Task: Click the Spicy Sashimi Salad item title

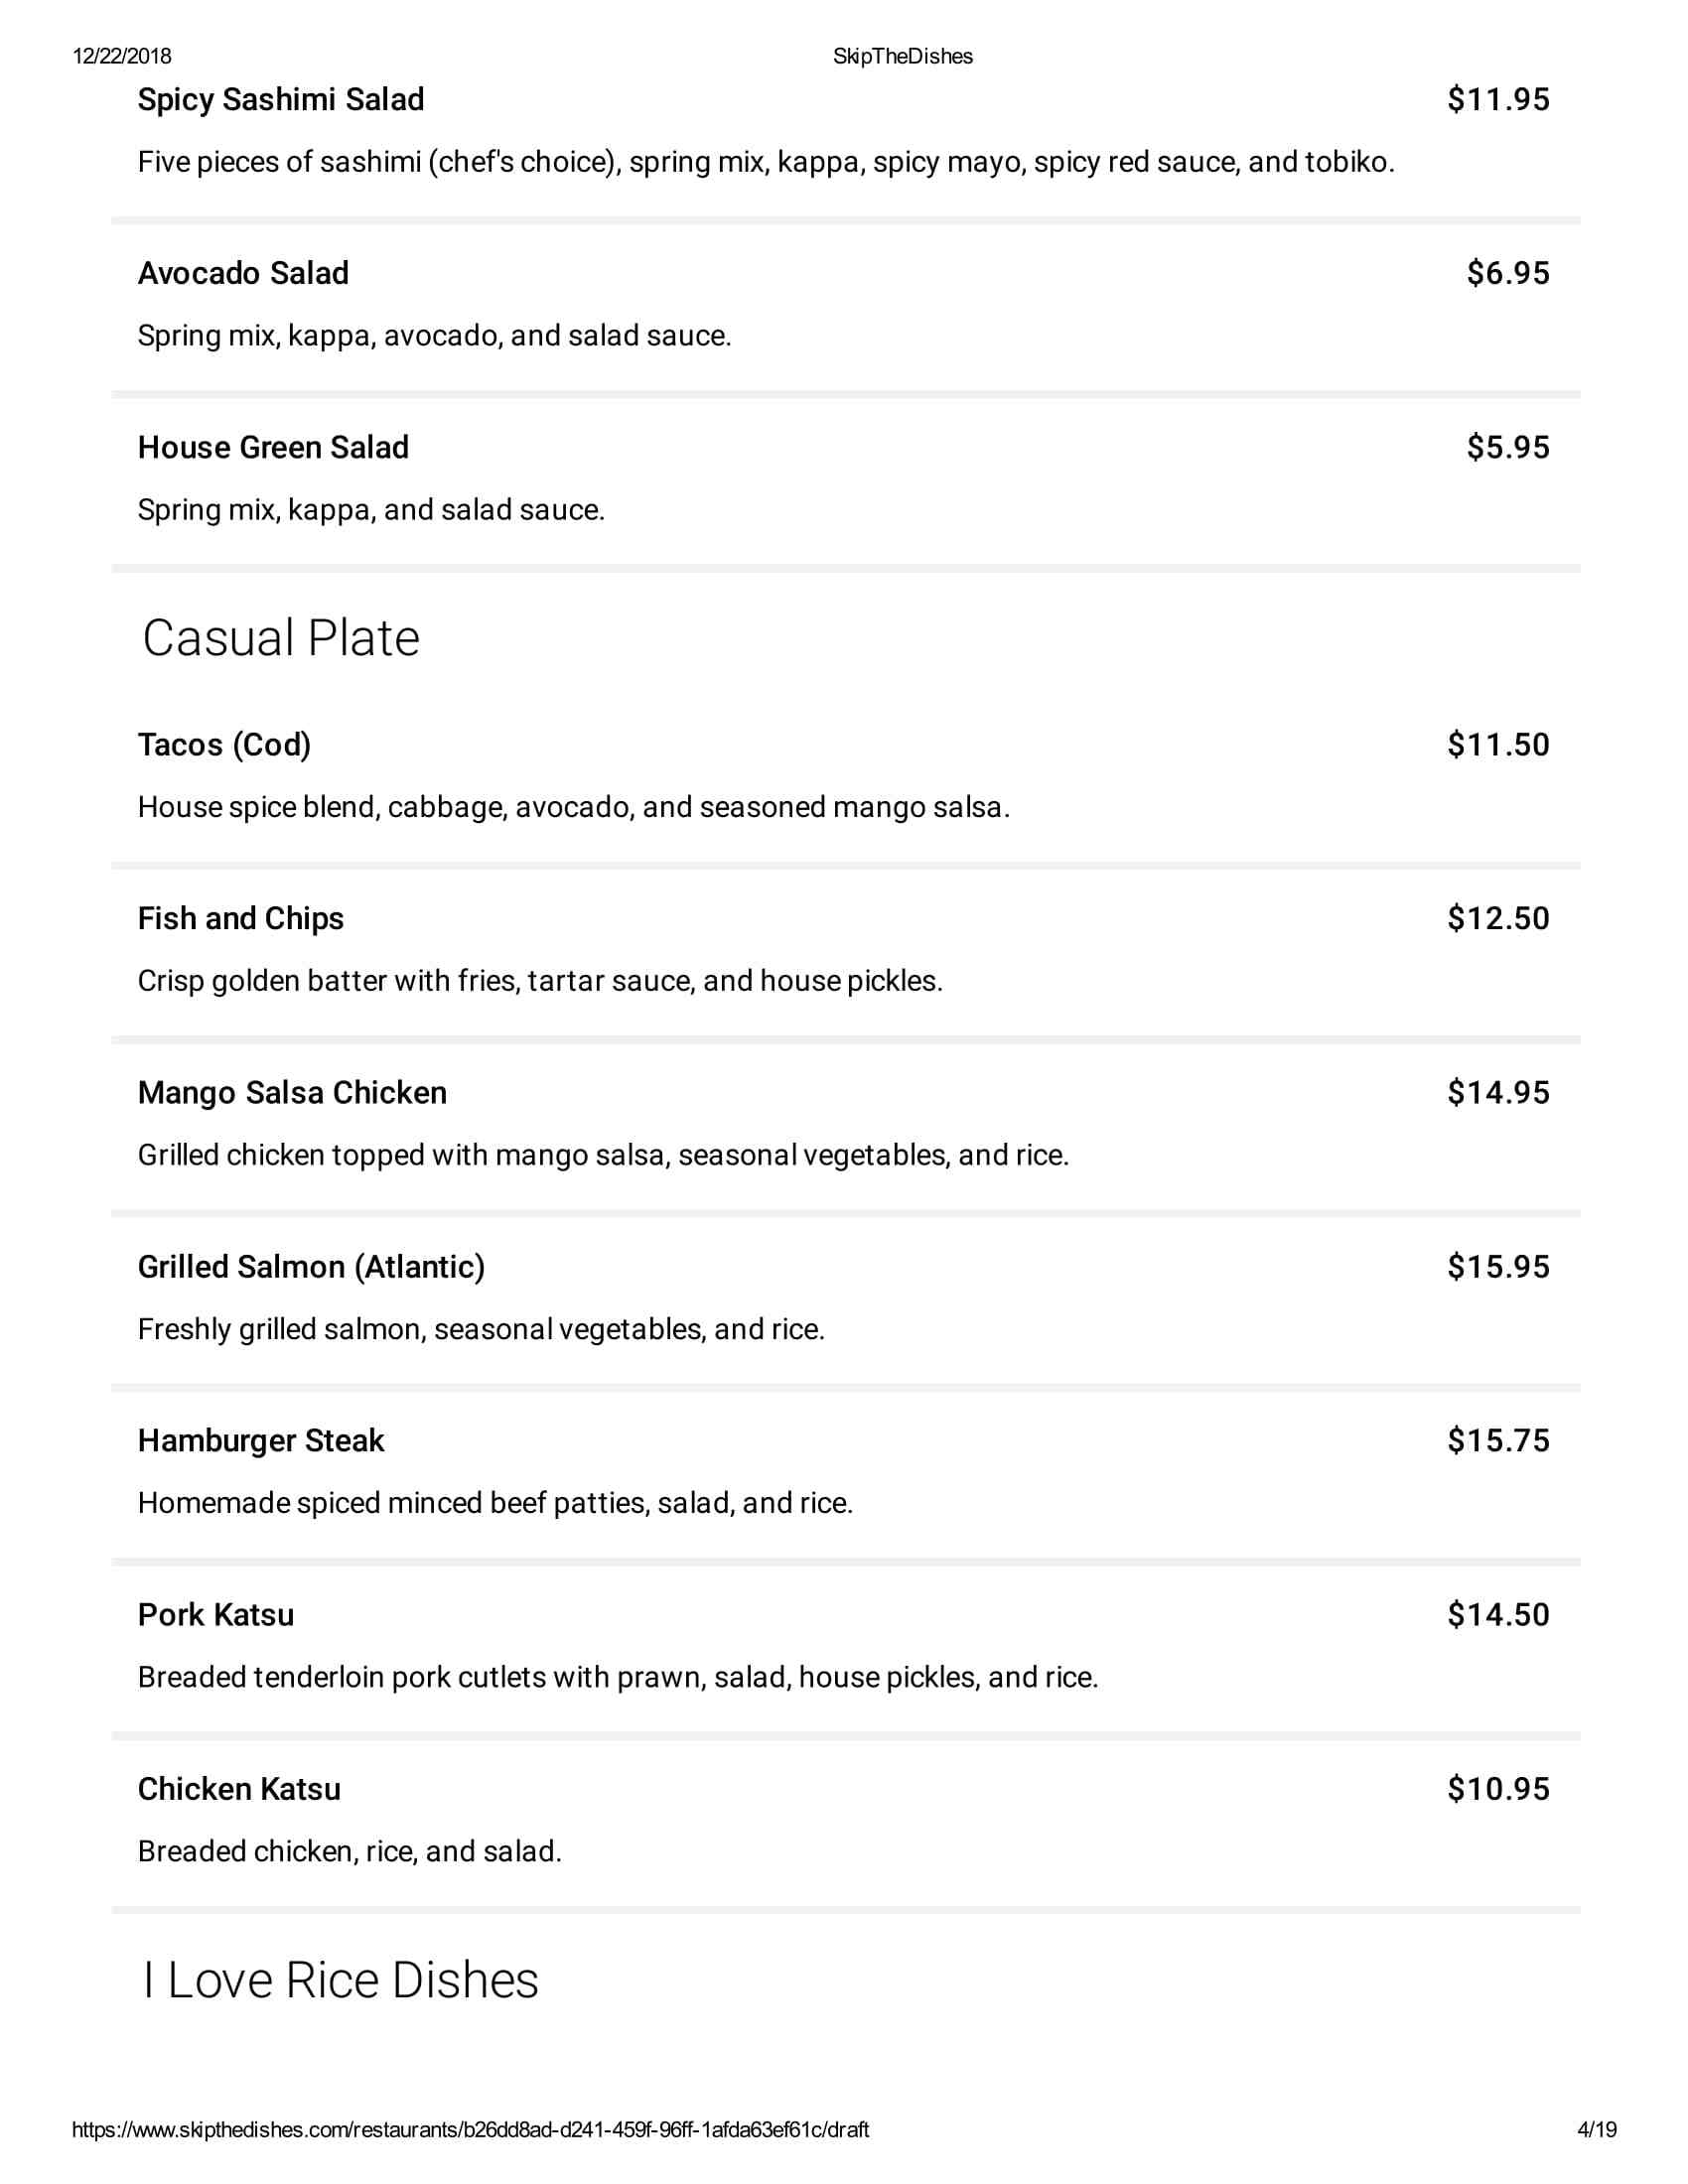Action: point(281,100)
